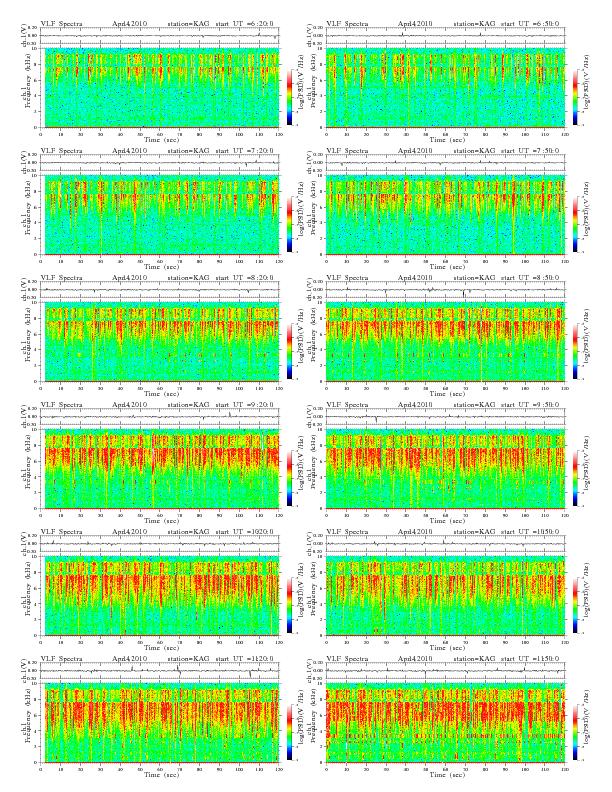Click the ch.1 waveform strip above the 10:50:0 spectrogram
This screenshot has height=792, width=612.
[x=446, y=543]
